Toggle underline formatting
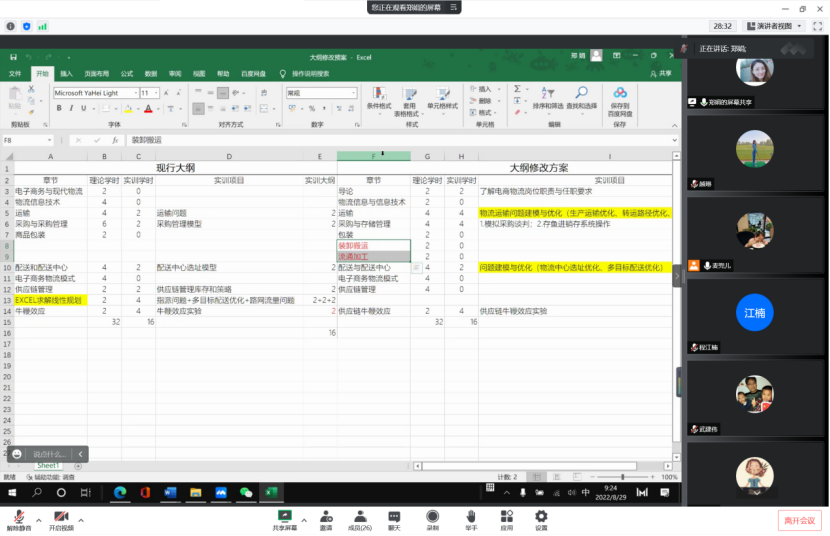Viewport: 830px width, 536px height. [83, 108]
